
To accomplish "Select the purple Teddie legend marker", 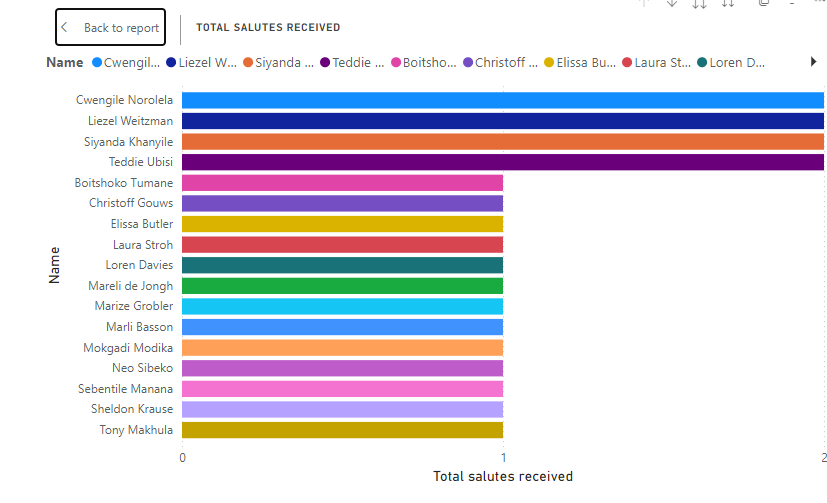I will pyautogui.click(x=325, y=62).
